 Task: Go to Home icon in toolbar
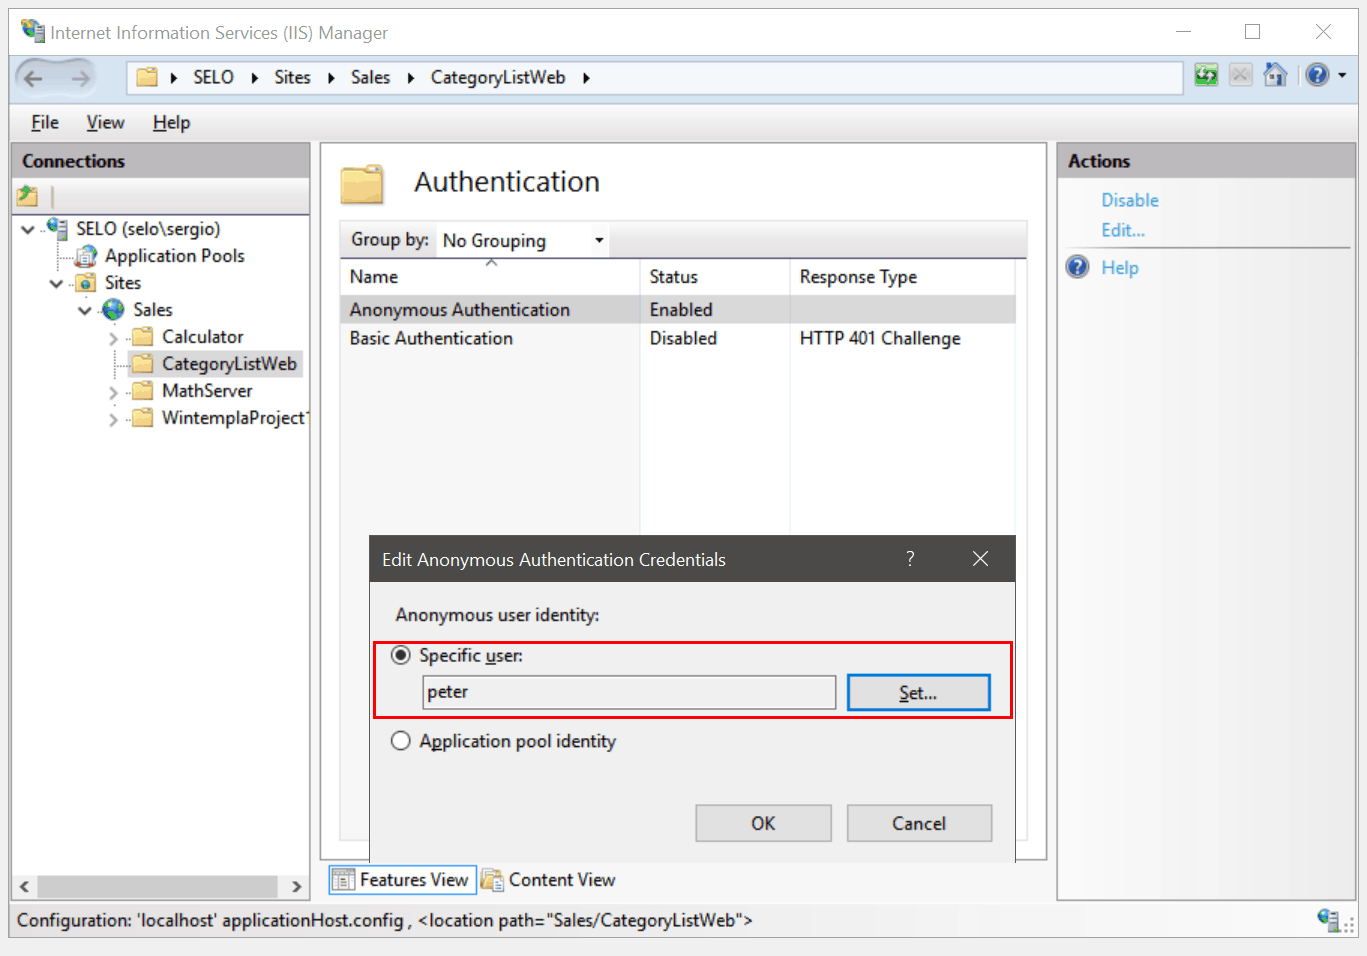click(x=1275, y=75)
